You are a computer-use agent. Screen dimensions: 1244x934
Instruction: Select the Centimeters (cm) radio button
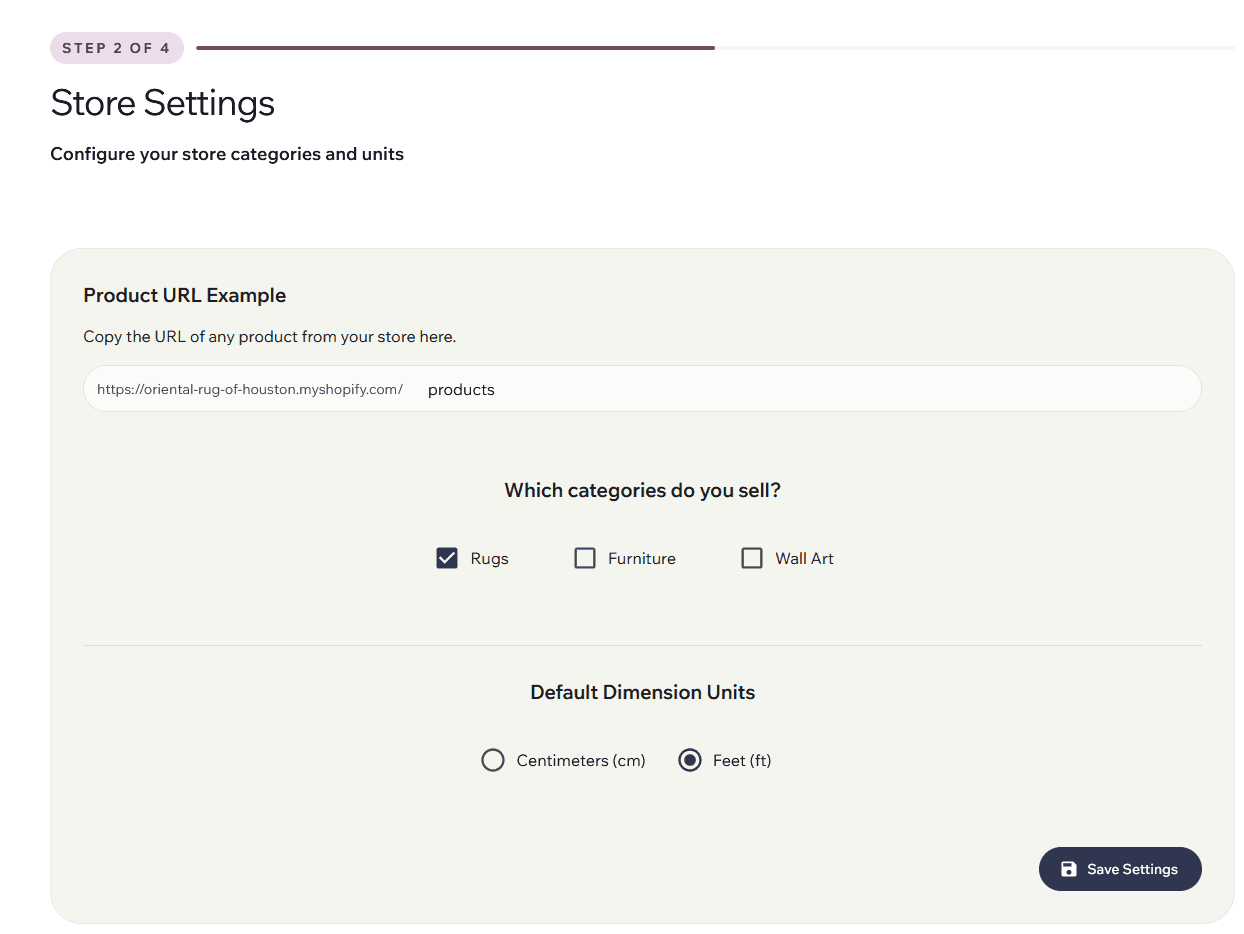click(493, 761)
